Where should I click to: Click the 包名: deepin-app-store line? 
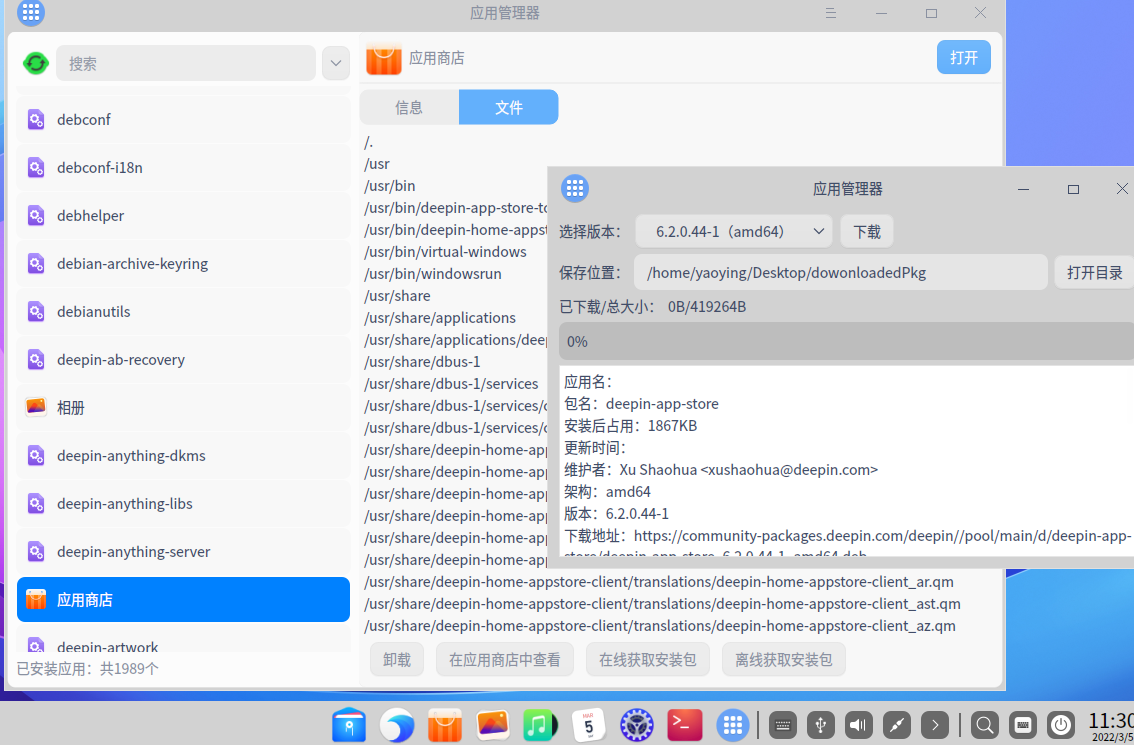[x=641, y=404]
